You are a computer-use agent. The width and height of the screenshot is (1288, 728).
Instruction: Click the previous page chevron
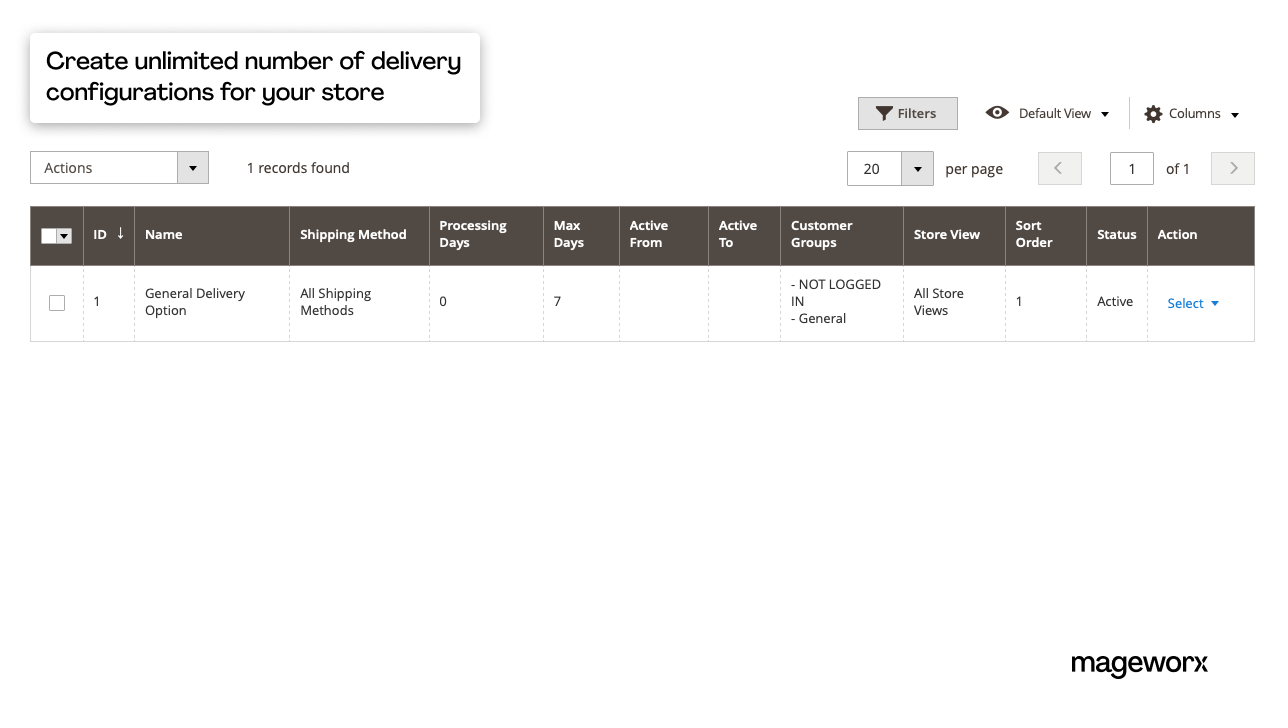click(x=1059, y=168)
